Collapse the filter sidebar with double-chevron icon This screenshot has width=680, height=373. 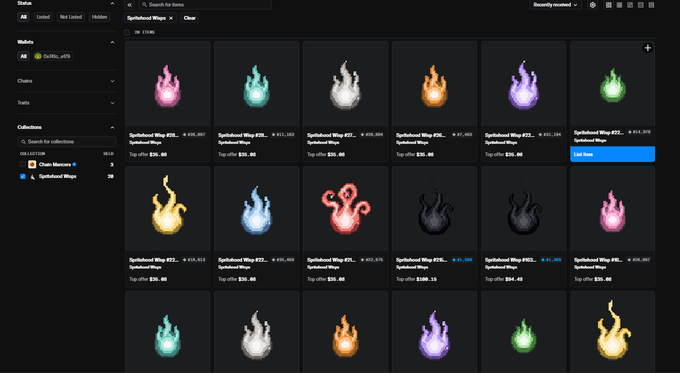coord(129,5)
